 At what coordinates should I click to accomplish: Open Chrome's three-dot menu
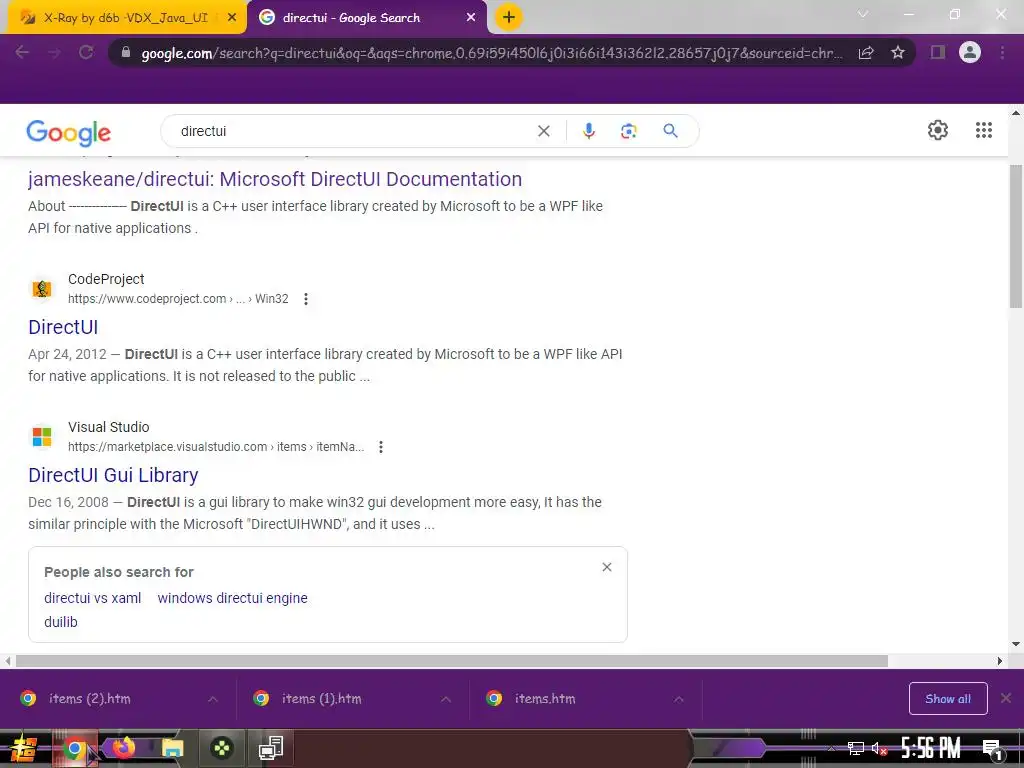[1002, 52]
